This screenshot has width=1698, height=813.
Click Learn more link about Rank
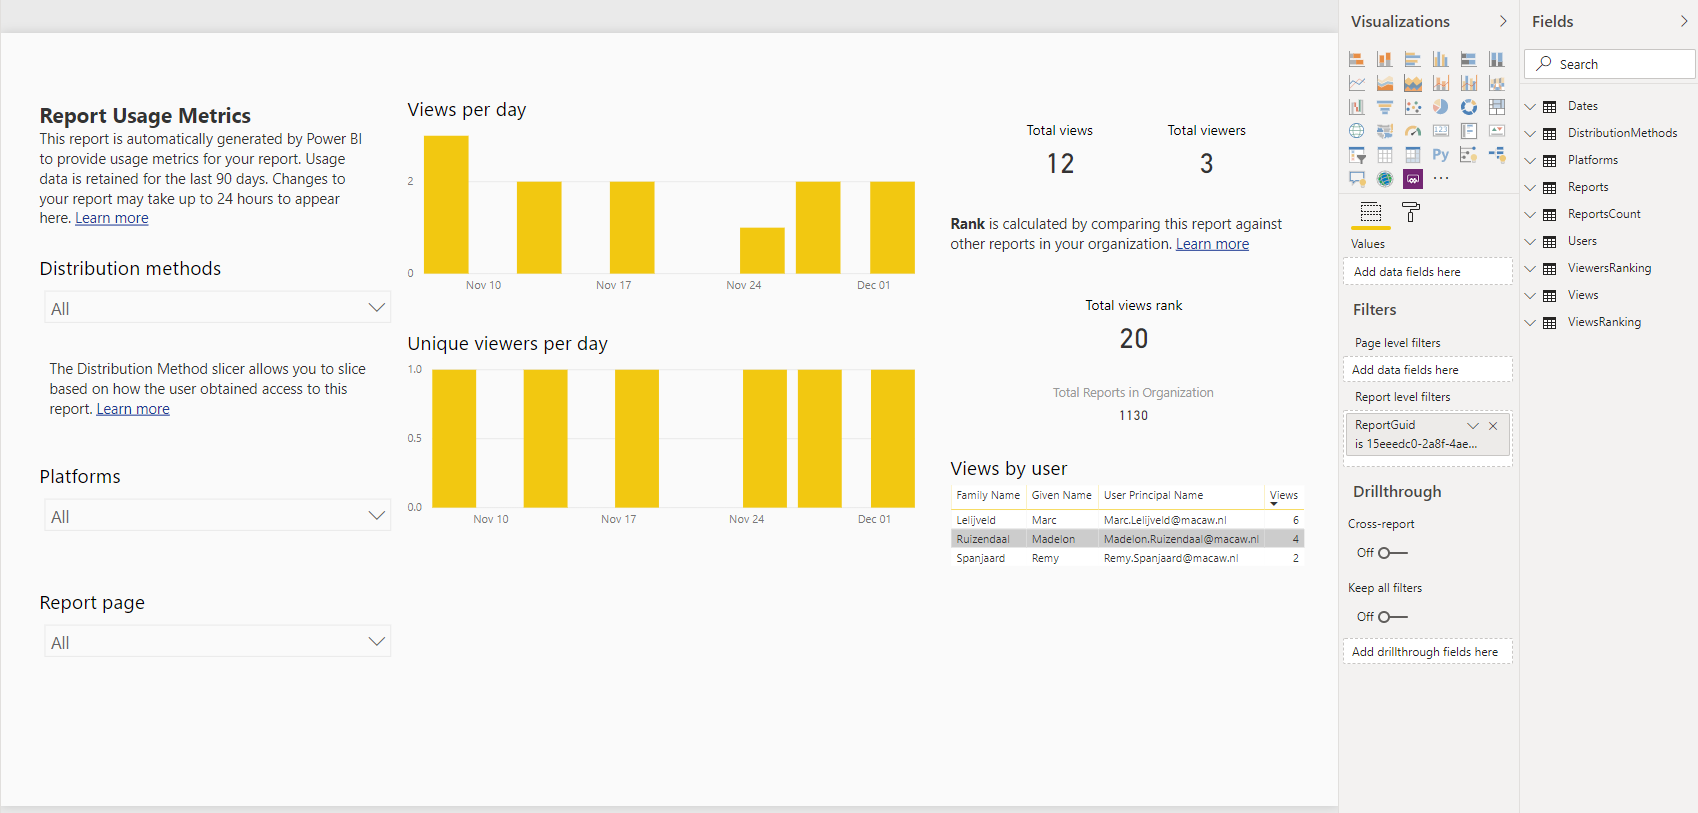coord(1212,244)
